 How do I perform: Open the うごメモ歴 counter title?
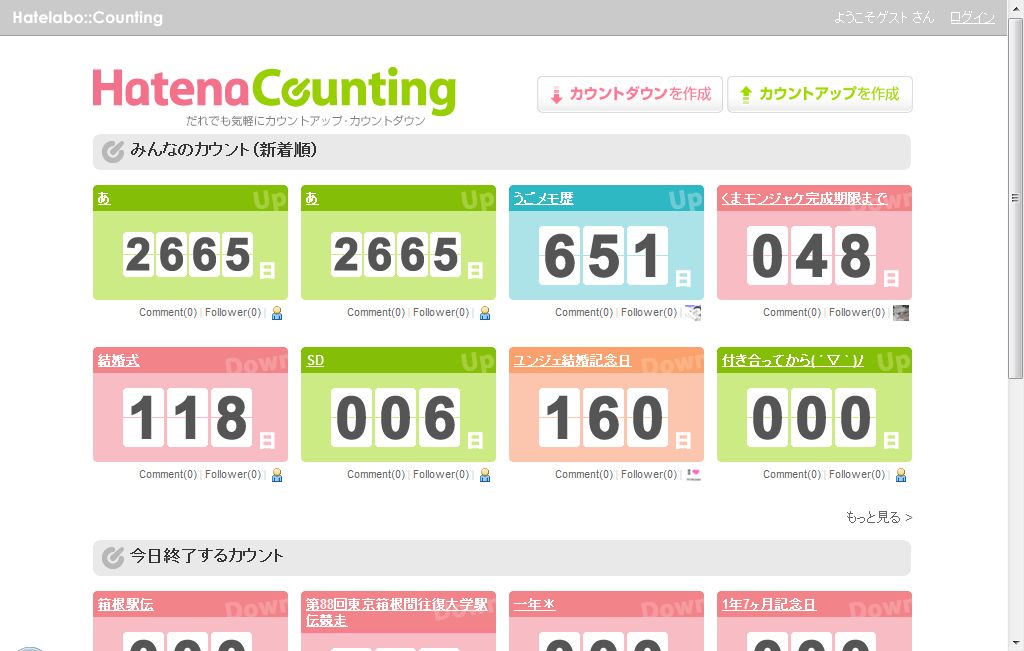point(543,198)
